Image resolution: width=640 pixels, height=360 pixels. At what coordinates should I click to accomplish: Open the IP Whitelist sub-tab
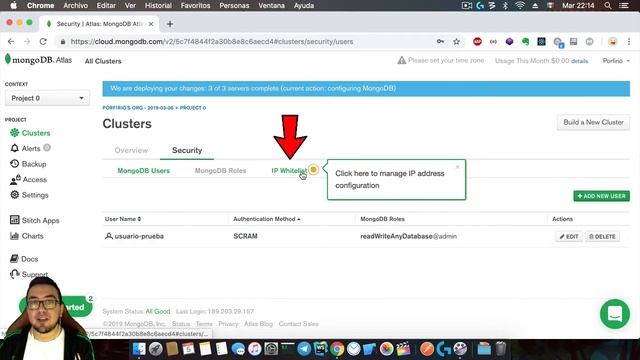[289, 171]
